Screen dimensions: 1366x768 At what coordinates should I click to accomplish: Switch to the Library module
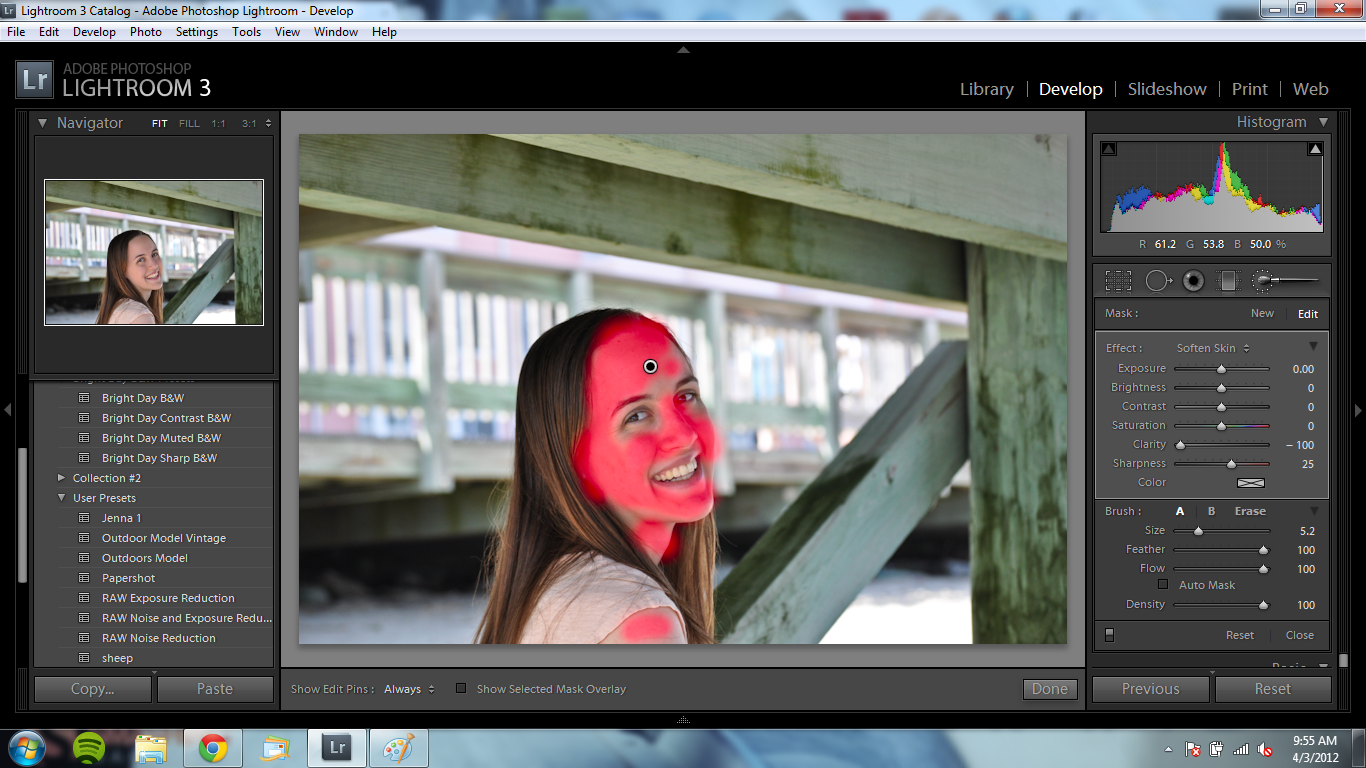pos(986,89)
